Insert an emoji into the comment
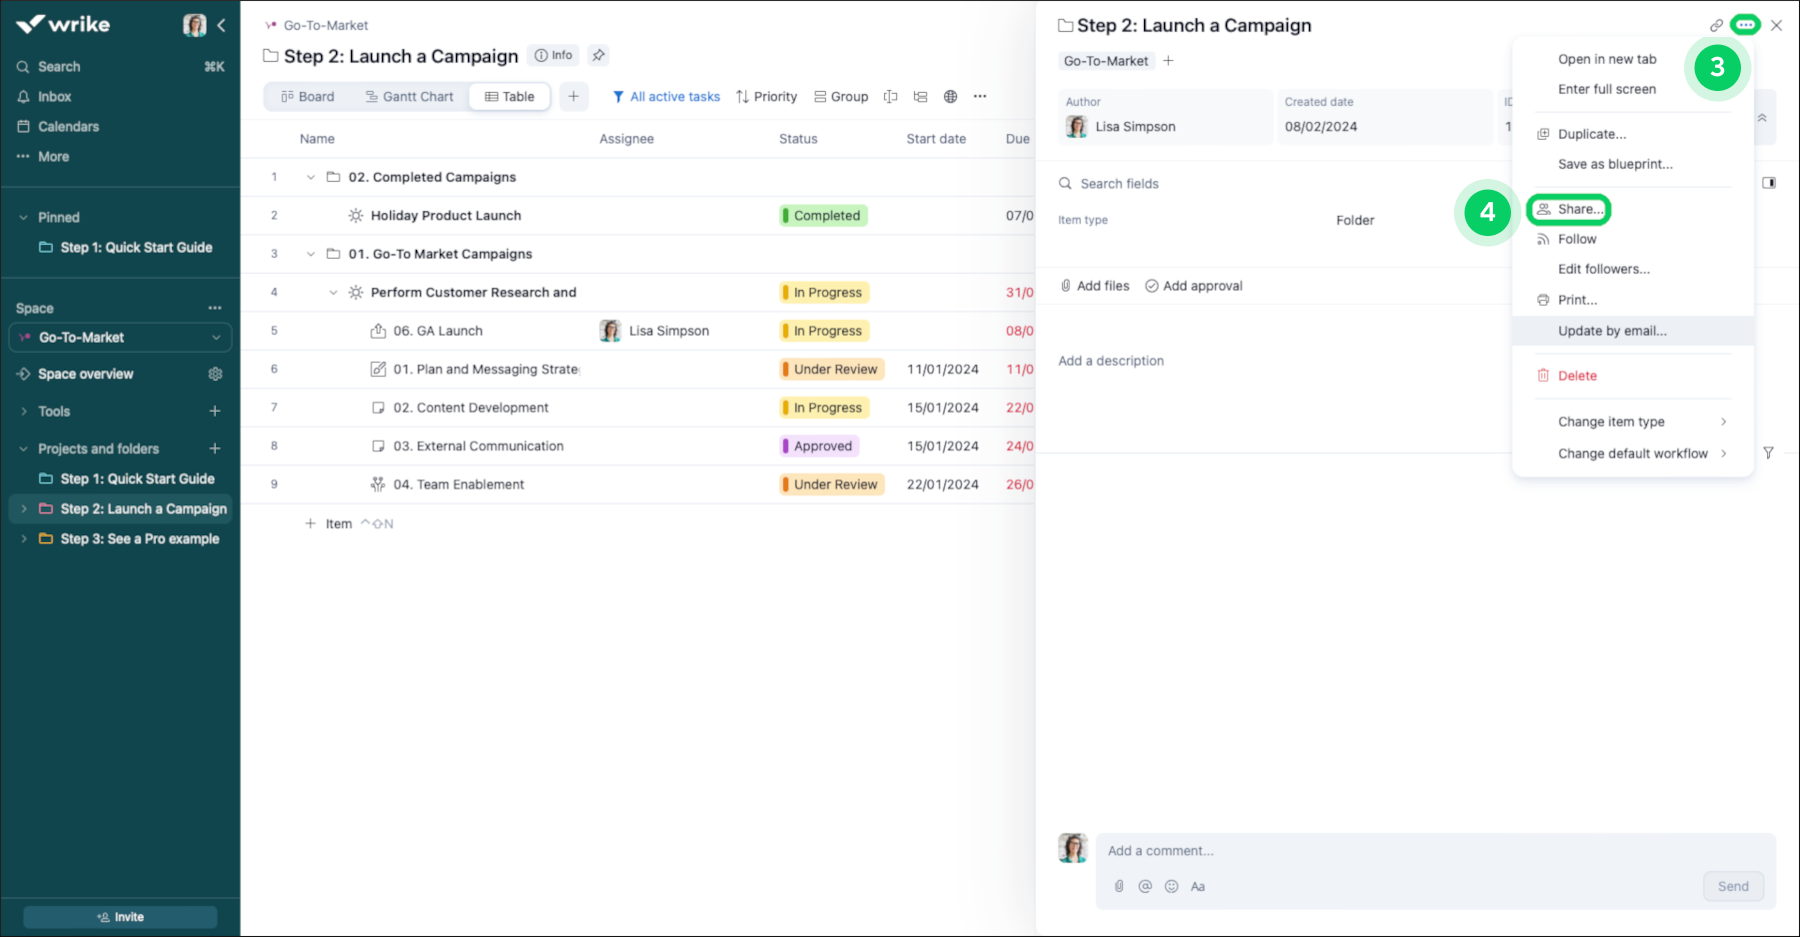This screenshot has width=1800, height=937. tap(1171, 886)
